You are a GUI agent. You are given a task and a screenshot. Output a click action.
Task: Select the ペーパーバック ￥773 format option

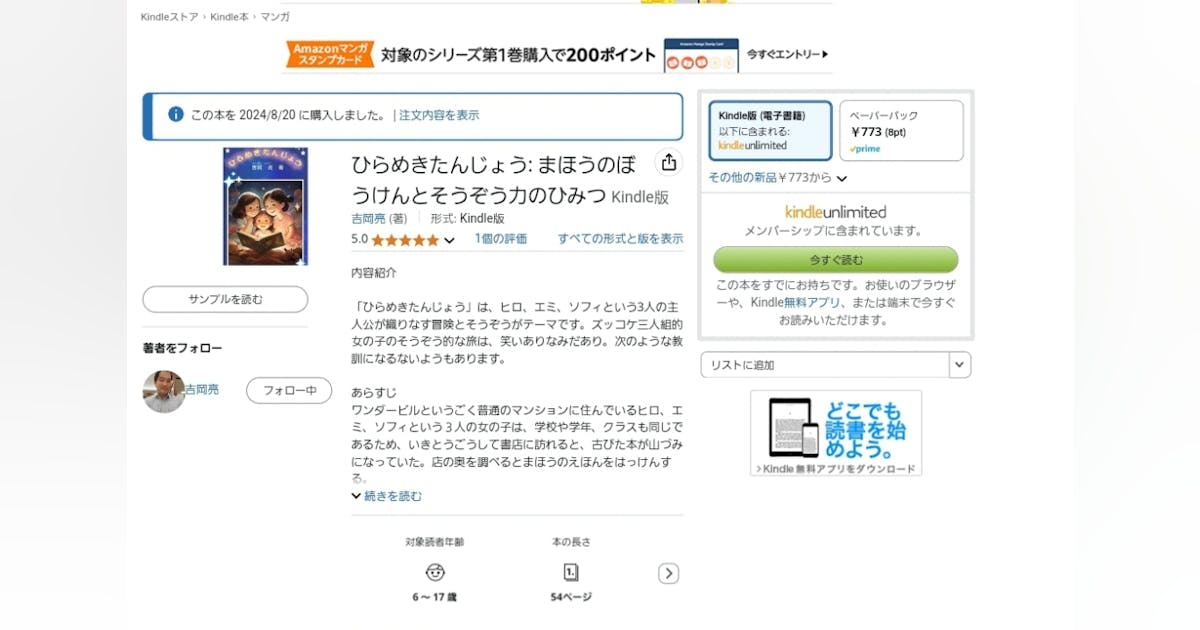click(x=901, y=130)
